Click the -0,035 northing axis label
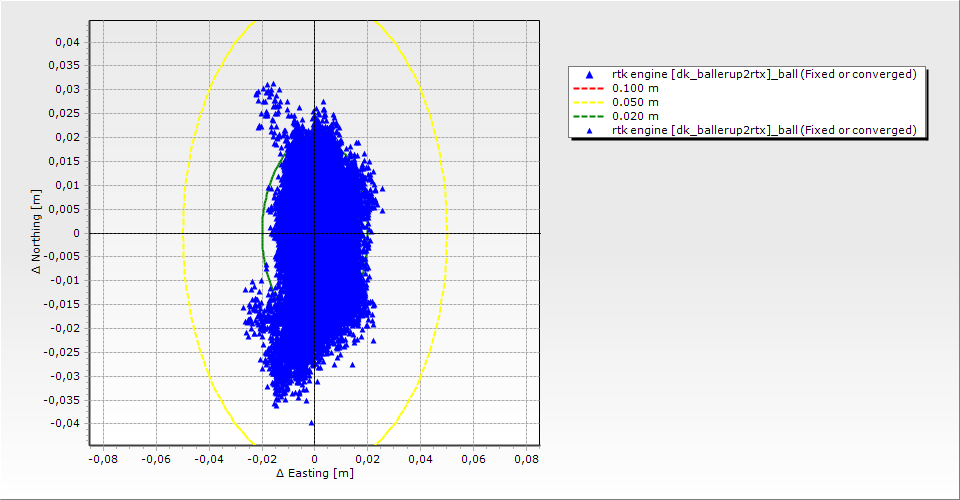This screenshot has height=500, width=960. point(62,400)
